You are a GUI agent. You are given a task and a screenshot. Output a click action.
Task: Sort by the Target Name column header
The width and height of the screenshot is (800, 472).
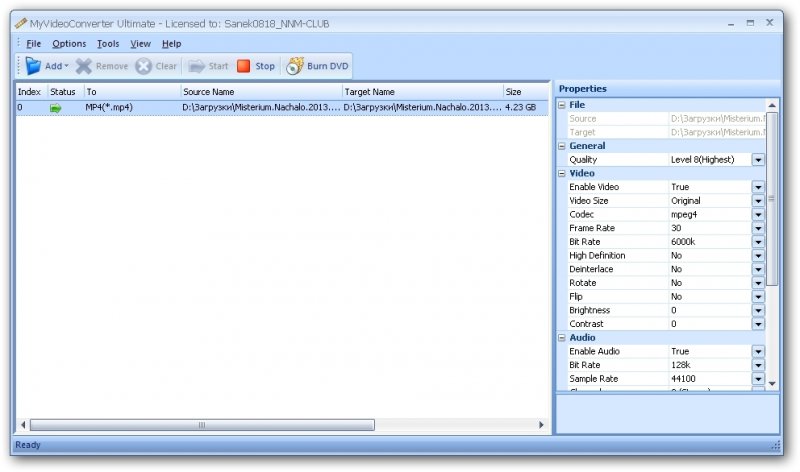(x=423, y=92)
